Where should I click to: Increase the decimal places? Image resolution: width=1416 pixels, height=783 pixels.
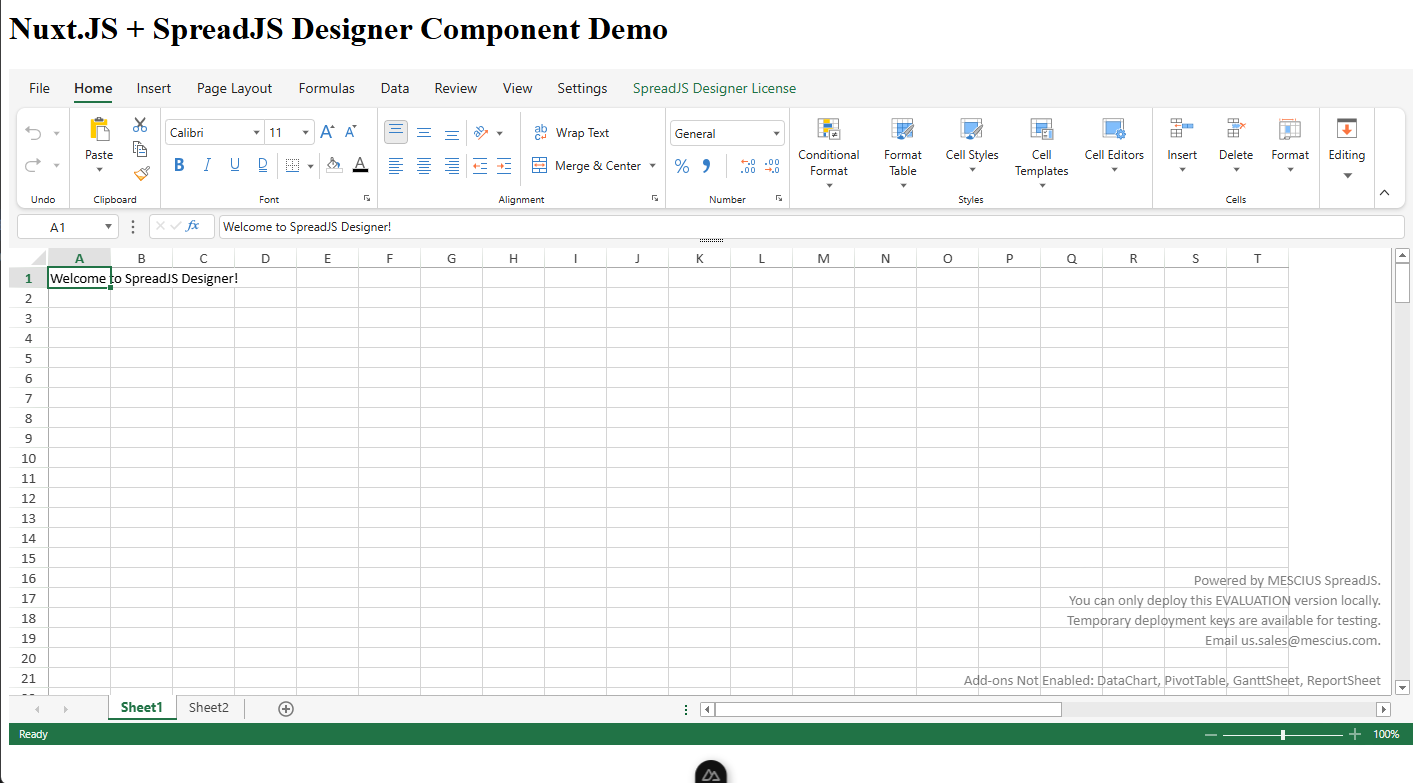pyautogui.click(x=748, y=166)
